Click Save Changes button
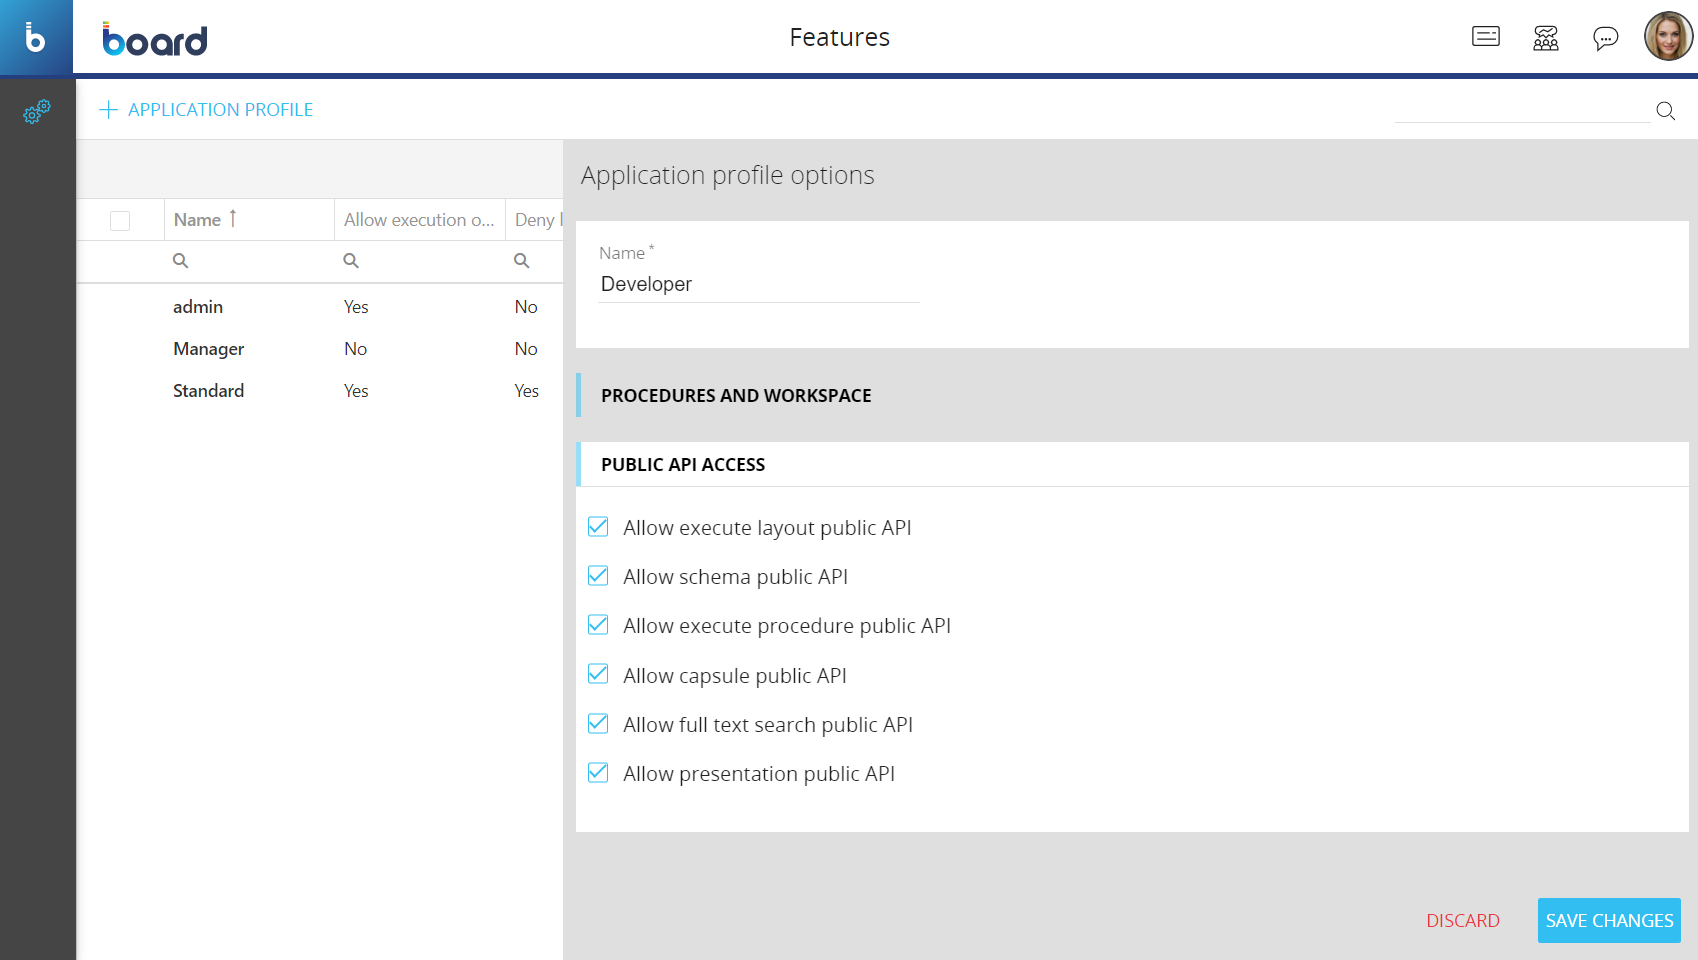The height and width of the screenshot is (960, 1698). tap(1608, 921)
